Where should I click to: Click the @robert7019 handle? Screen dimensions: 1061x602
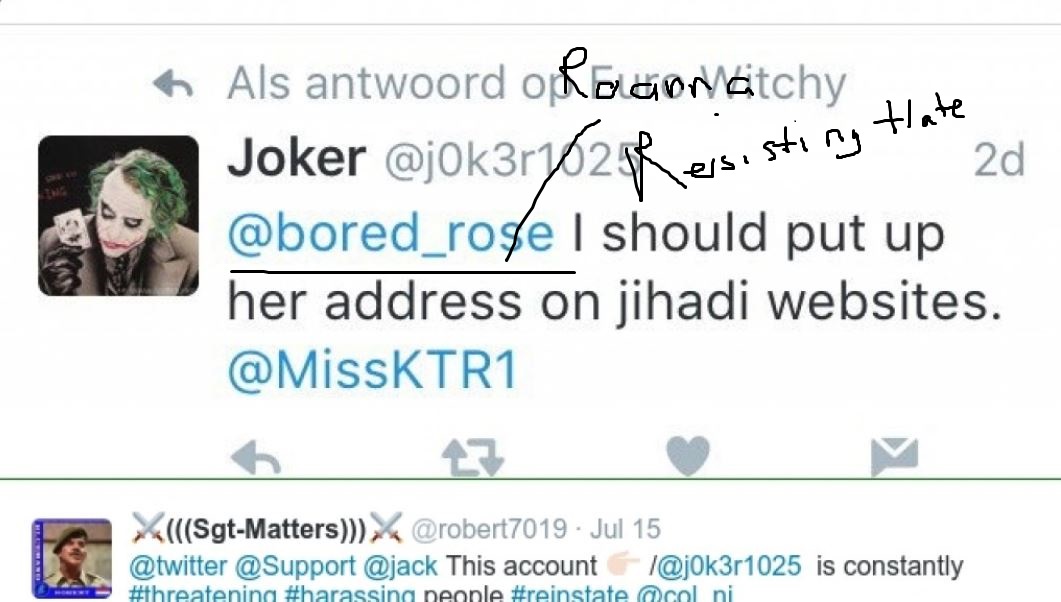pyautogui.click(x=489, y=529)
